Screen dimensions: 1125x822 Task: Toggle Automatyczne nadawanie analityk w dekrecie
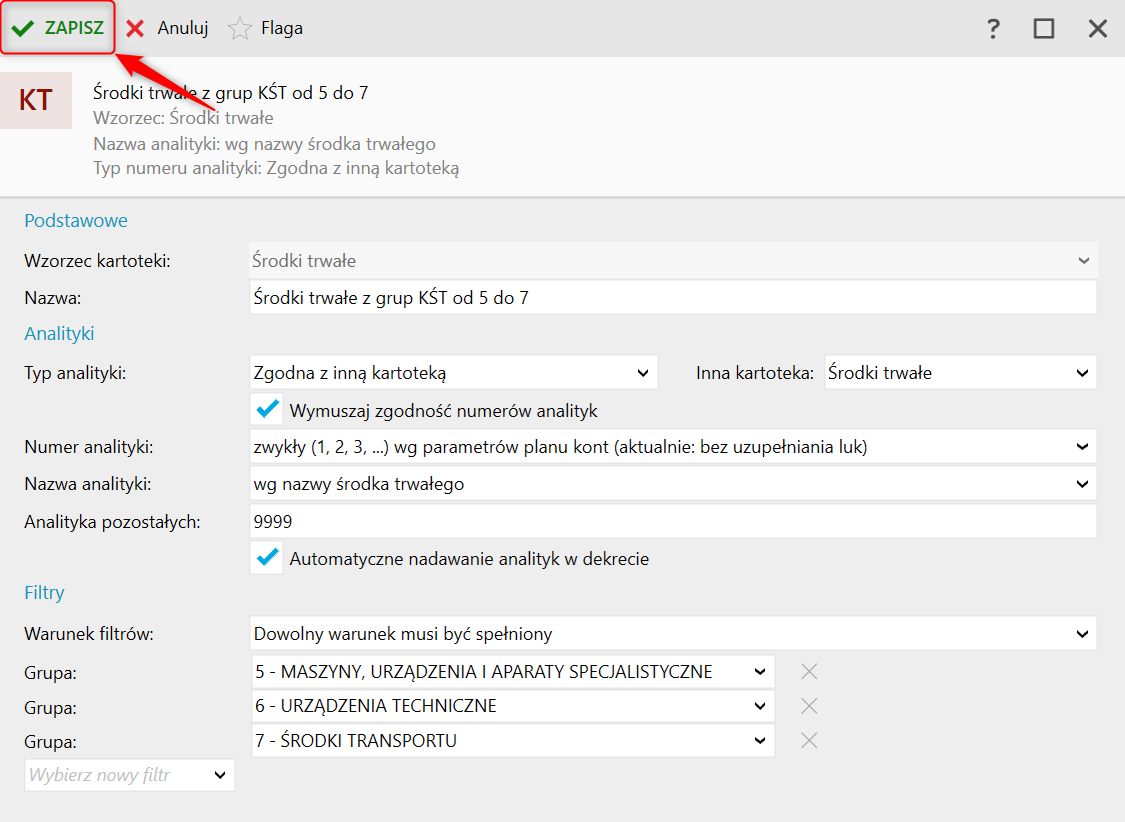coord(267,558)
